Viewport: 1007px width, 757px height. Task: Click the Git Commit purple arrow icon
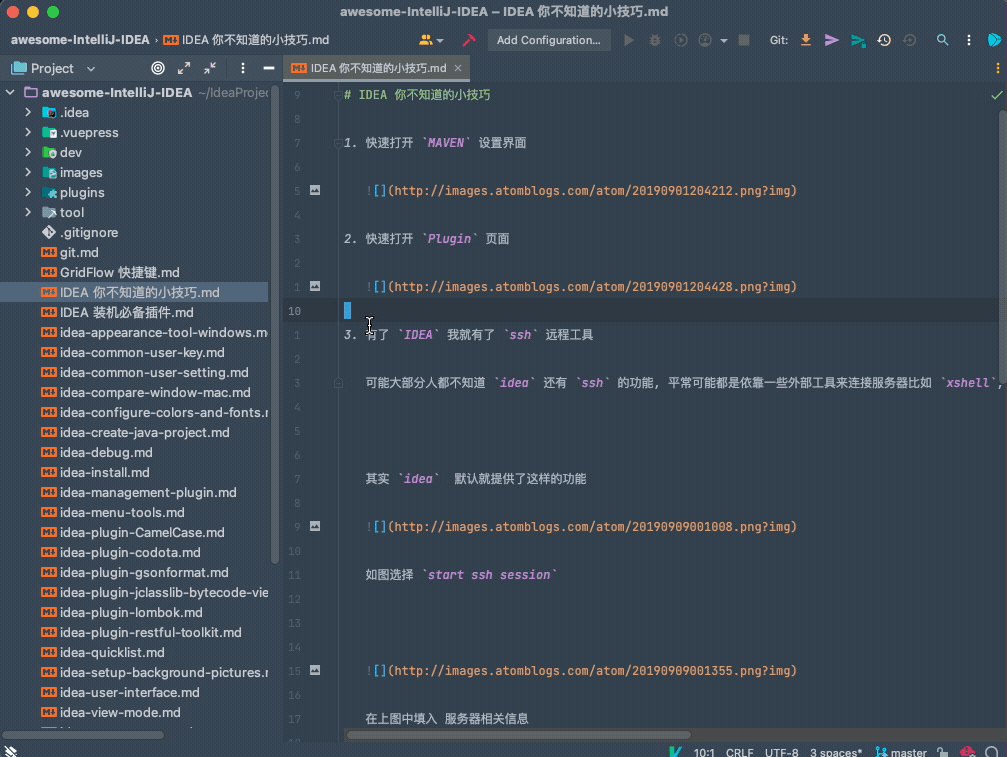(832, 40)
